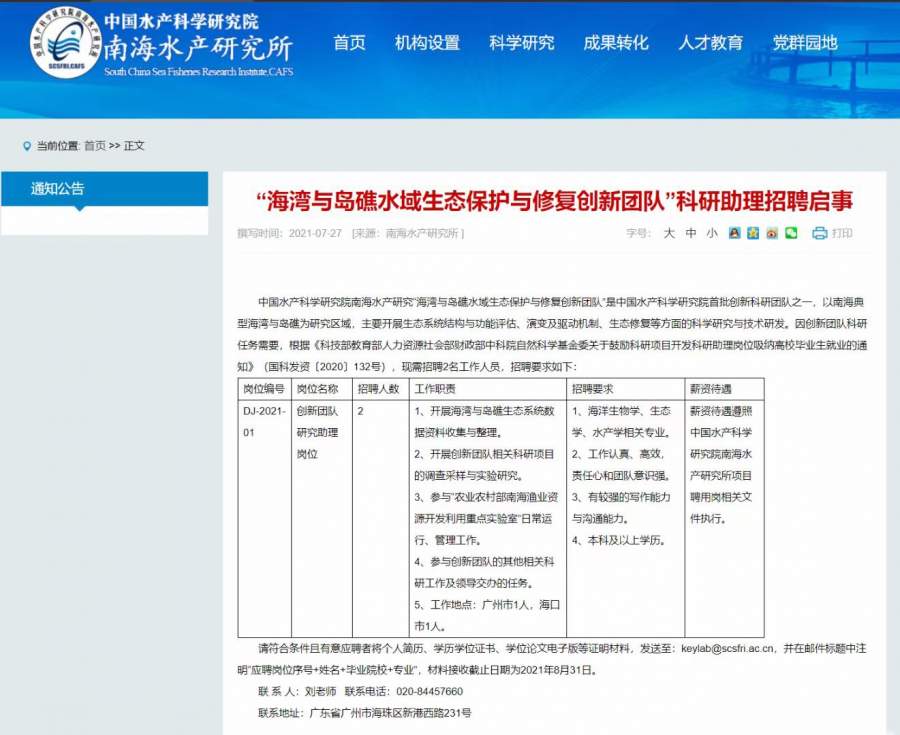The width and height of the screenshot is (900, 735).
Task: Open the 机构设置 menu item
Action: 427,43
